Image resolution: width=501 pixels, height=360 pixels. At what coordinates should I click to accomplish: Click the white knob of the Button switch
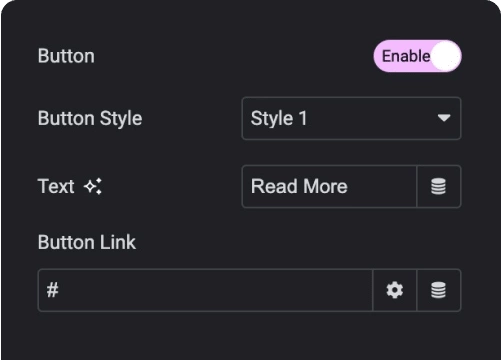click(x=446, y=56)
